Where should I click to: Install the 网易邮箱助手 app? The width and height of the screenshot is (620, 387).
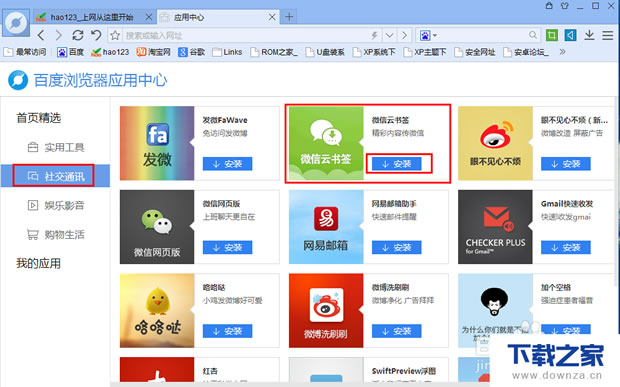coord(397,247)
